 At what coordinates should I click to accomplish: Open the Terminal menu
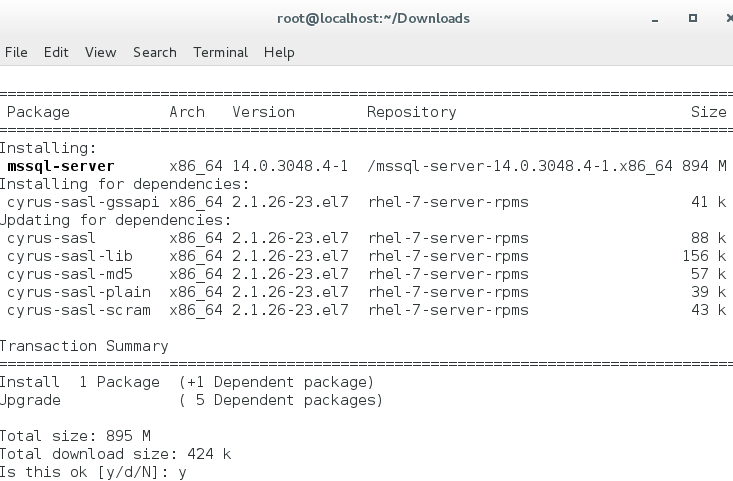pos(221,52)
